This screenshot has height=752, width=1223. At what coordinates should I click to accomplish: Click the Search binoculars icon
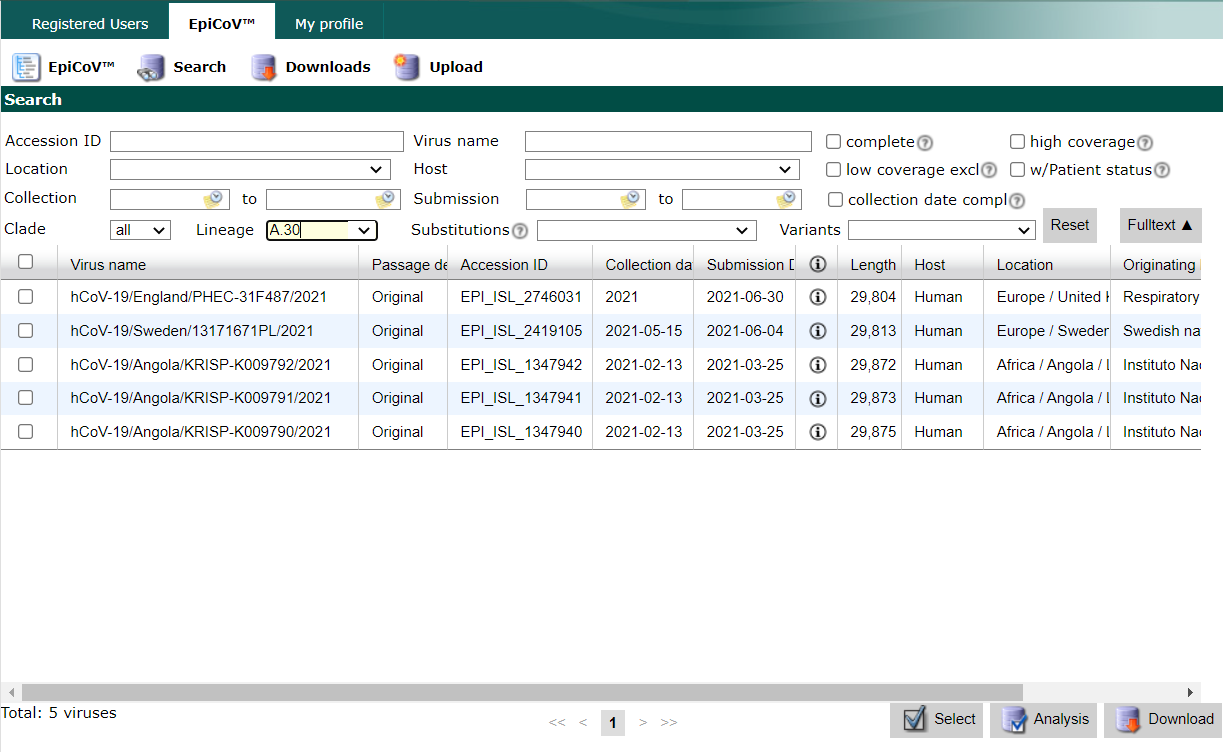pos(151,67)
